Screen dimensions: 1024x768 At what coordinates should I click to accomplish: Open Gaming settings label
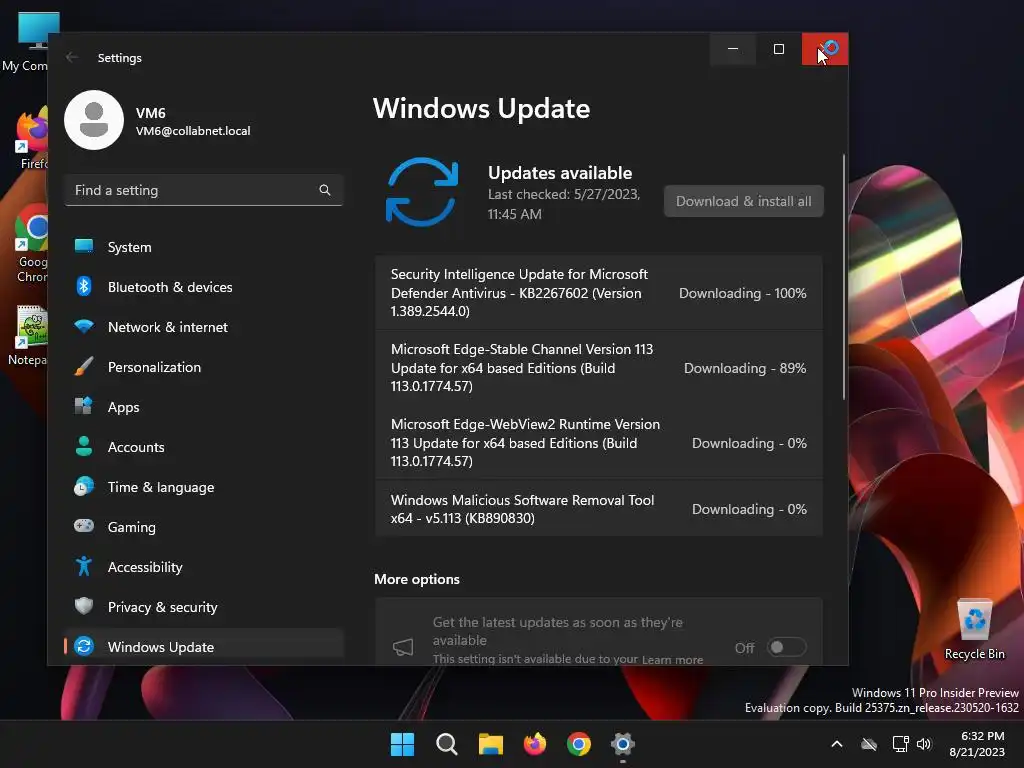(x=131, y=527)
